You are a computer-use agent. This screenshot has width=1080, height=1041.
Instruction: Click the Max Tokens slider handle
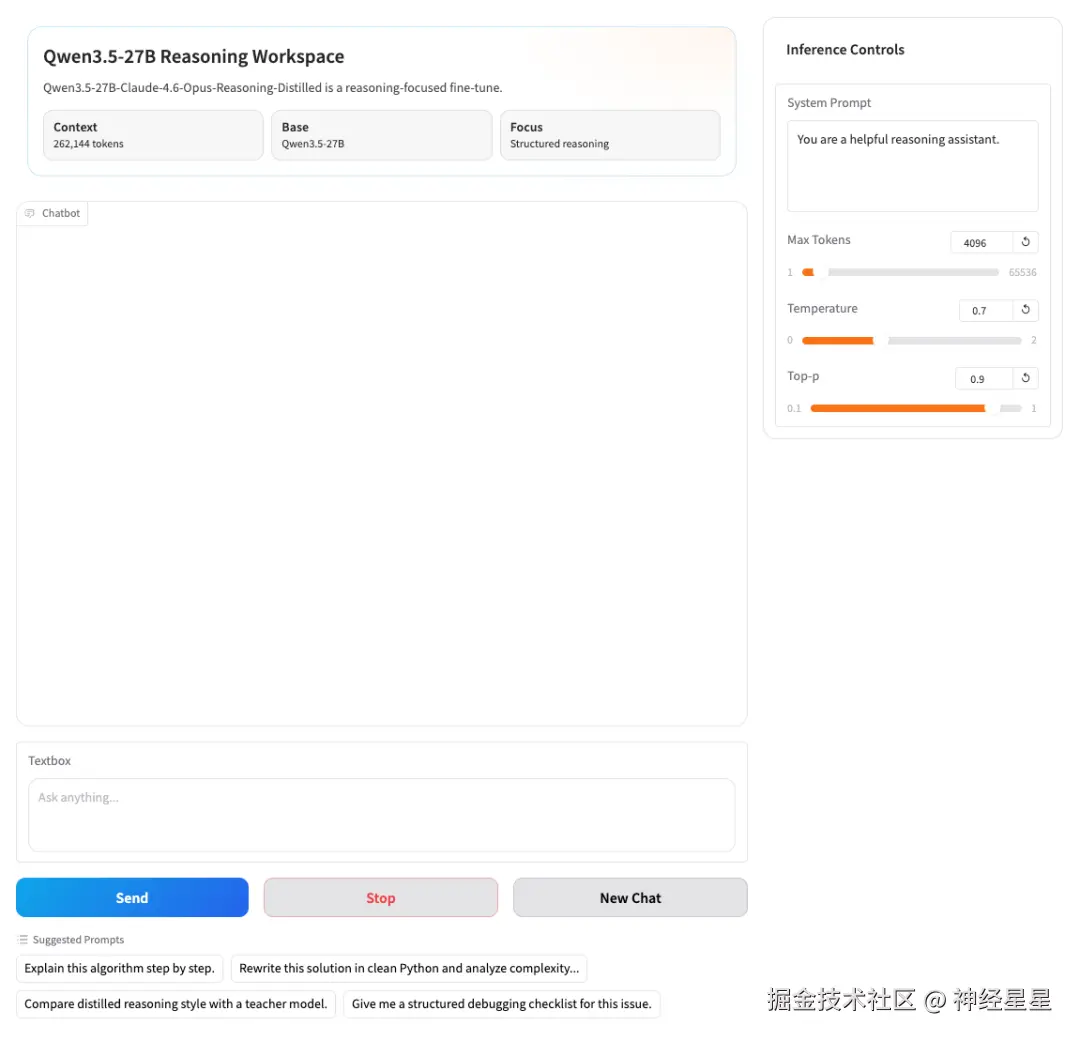point(811,272)
